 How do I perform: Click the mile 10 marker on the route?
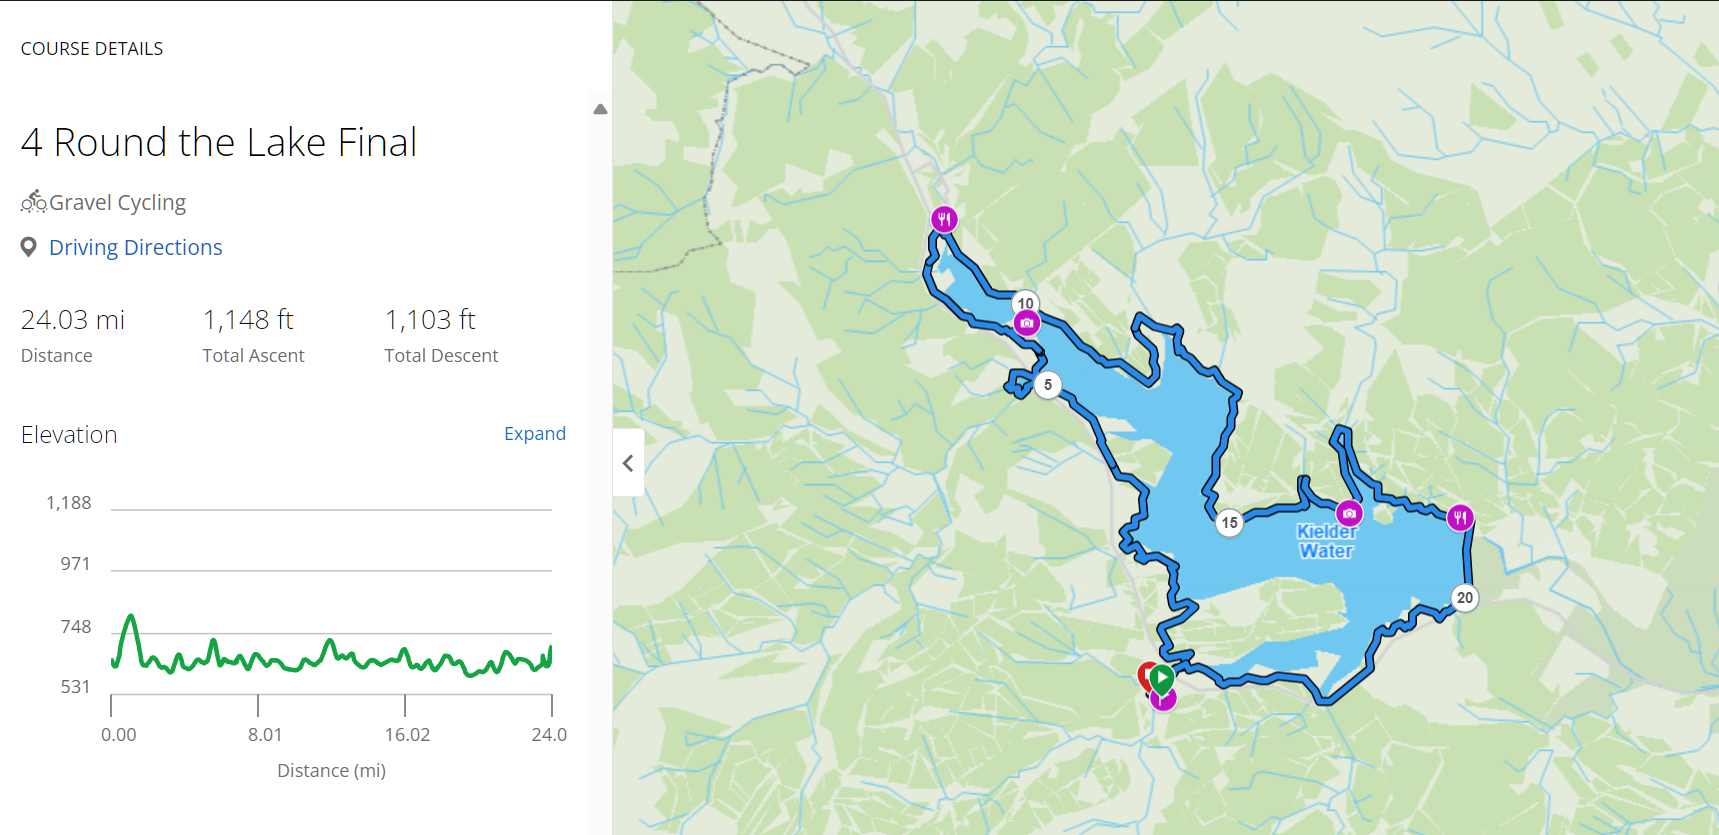pos(1024,303)
